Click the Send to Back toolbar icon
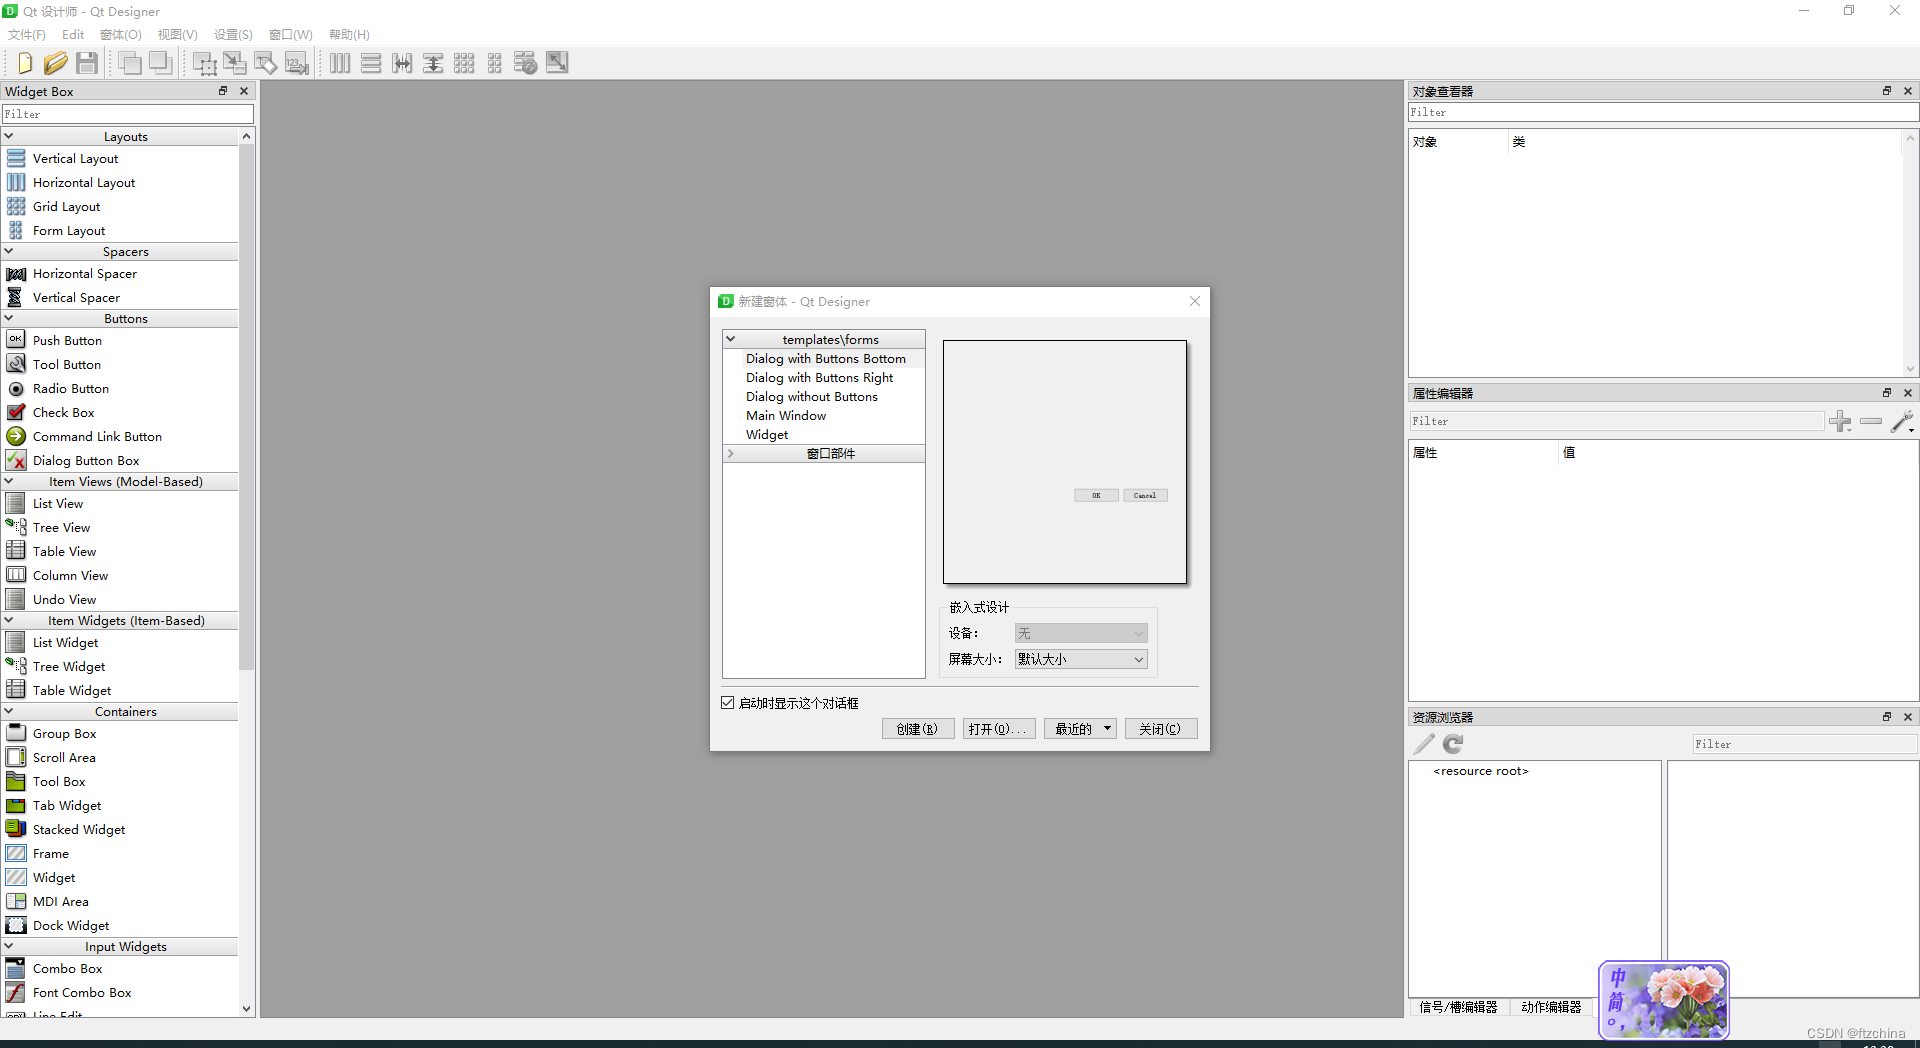The image size is (1920, 1048). coord(129,63)
